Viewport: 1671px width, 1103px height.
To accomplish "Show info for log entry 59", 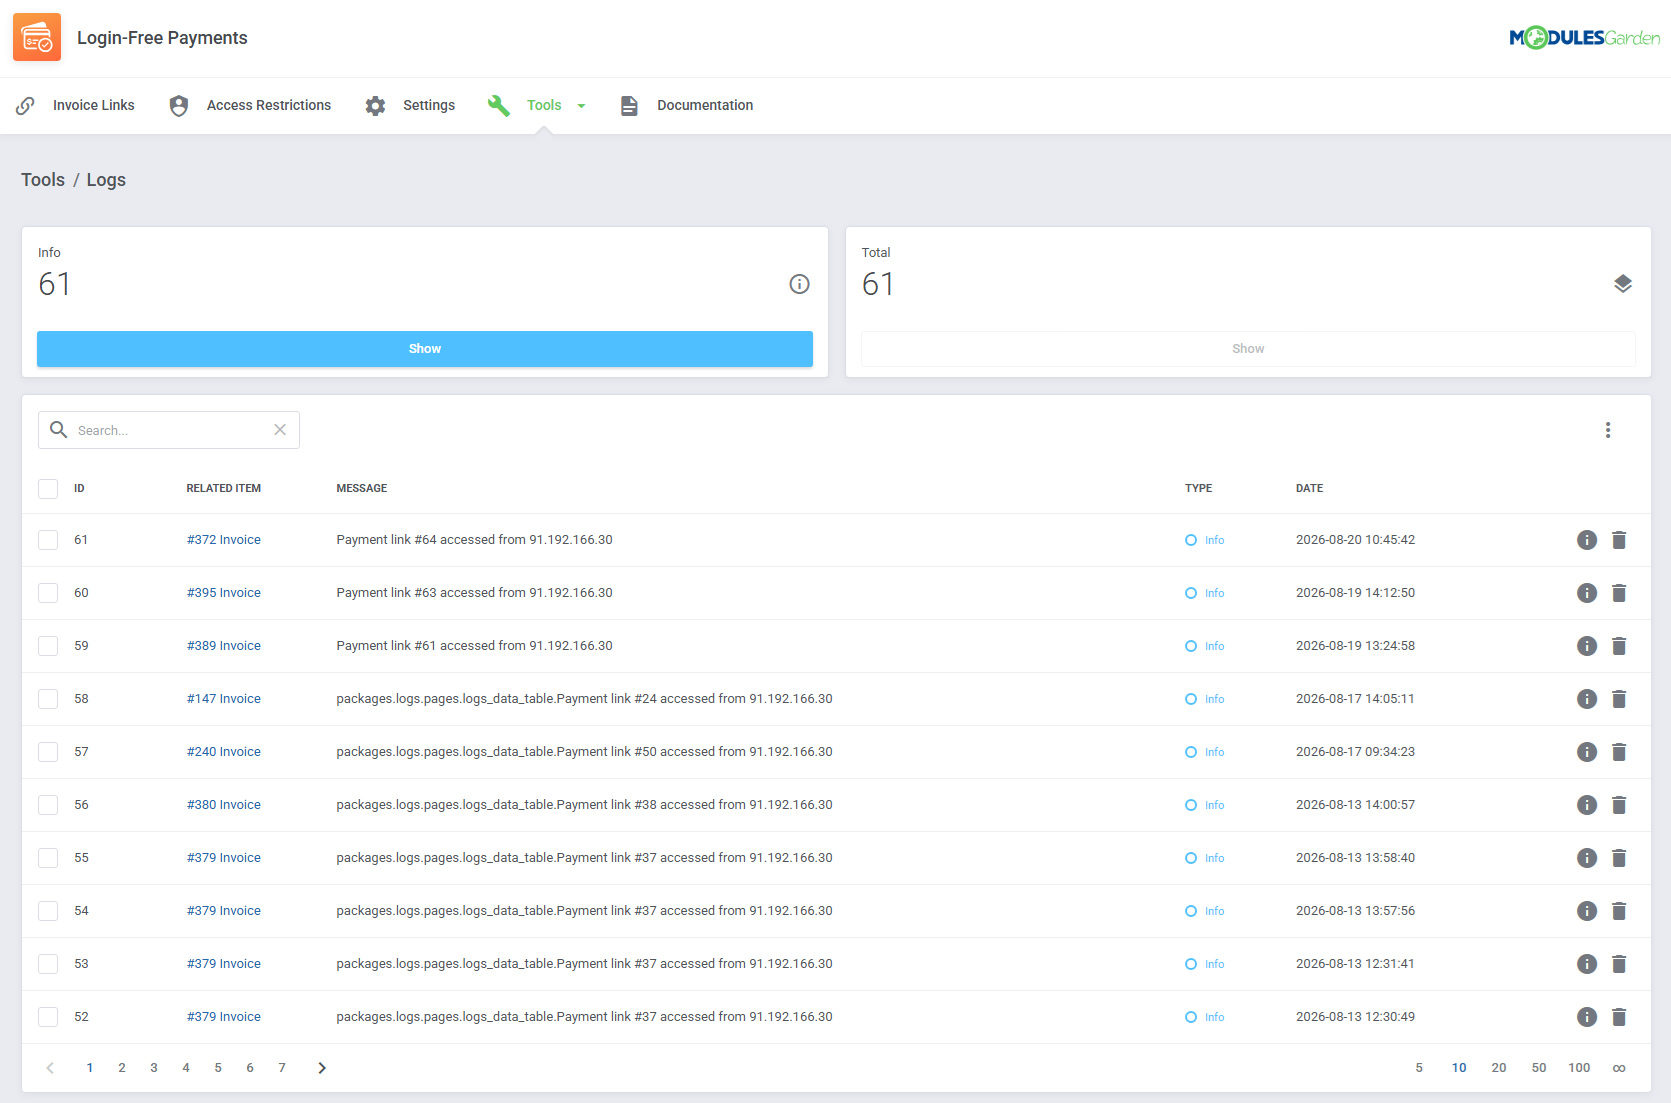I will [x=1587, y=646].
